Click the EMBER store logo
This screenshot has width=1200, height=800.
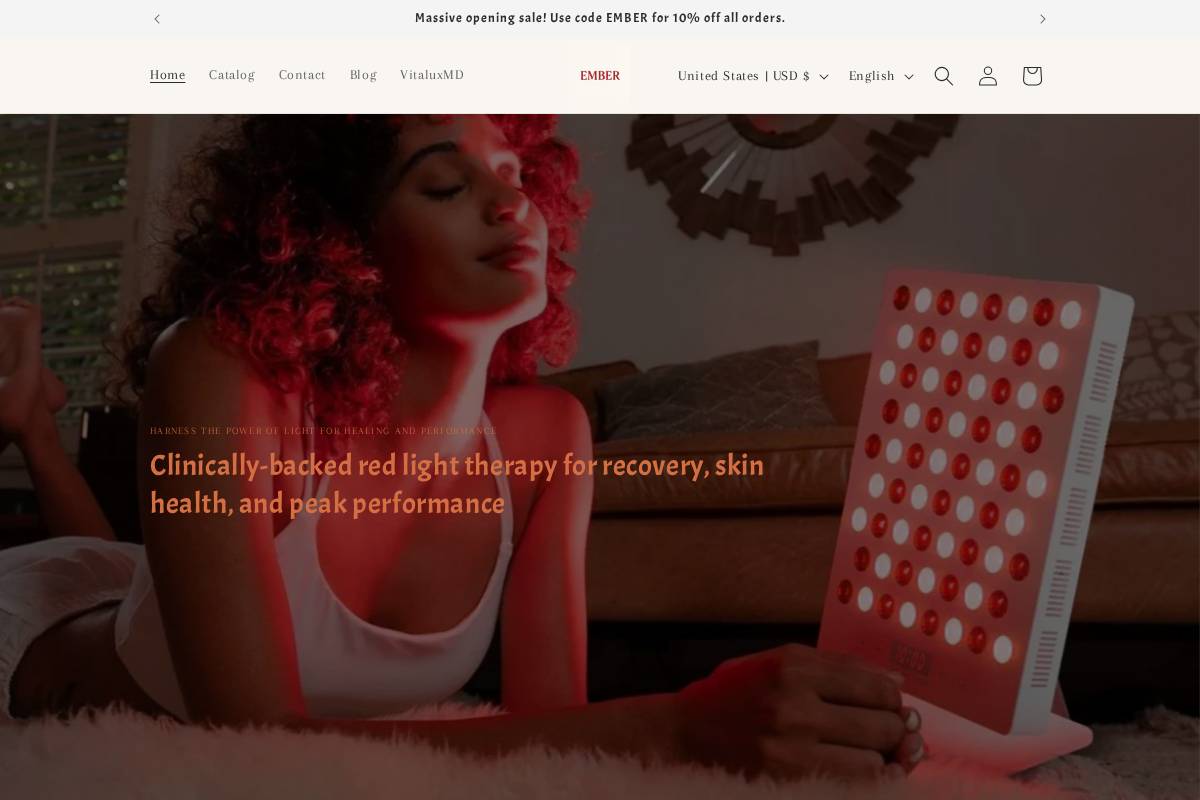(x=600, y=76)
